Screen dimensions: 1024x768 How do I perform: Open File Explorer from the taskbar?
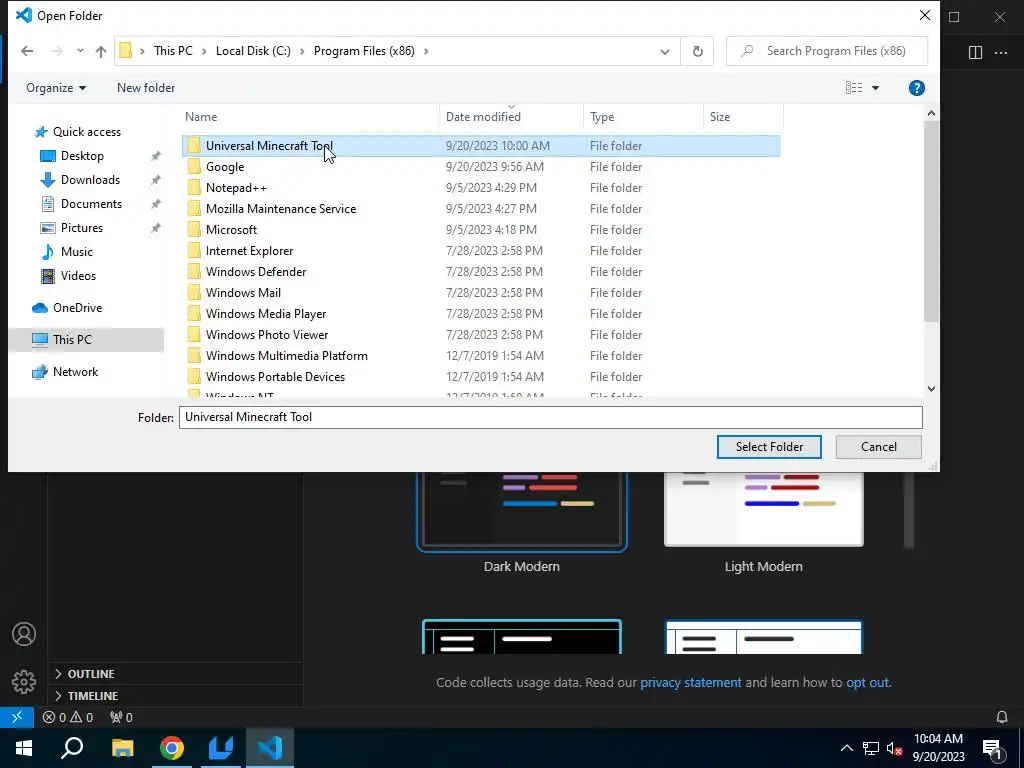tap(122, 748)
